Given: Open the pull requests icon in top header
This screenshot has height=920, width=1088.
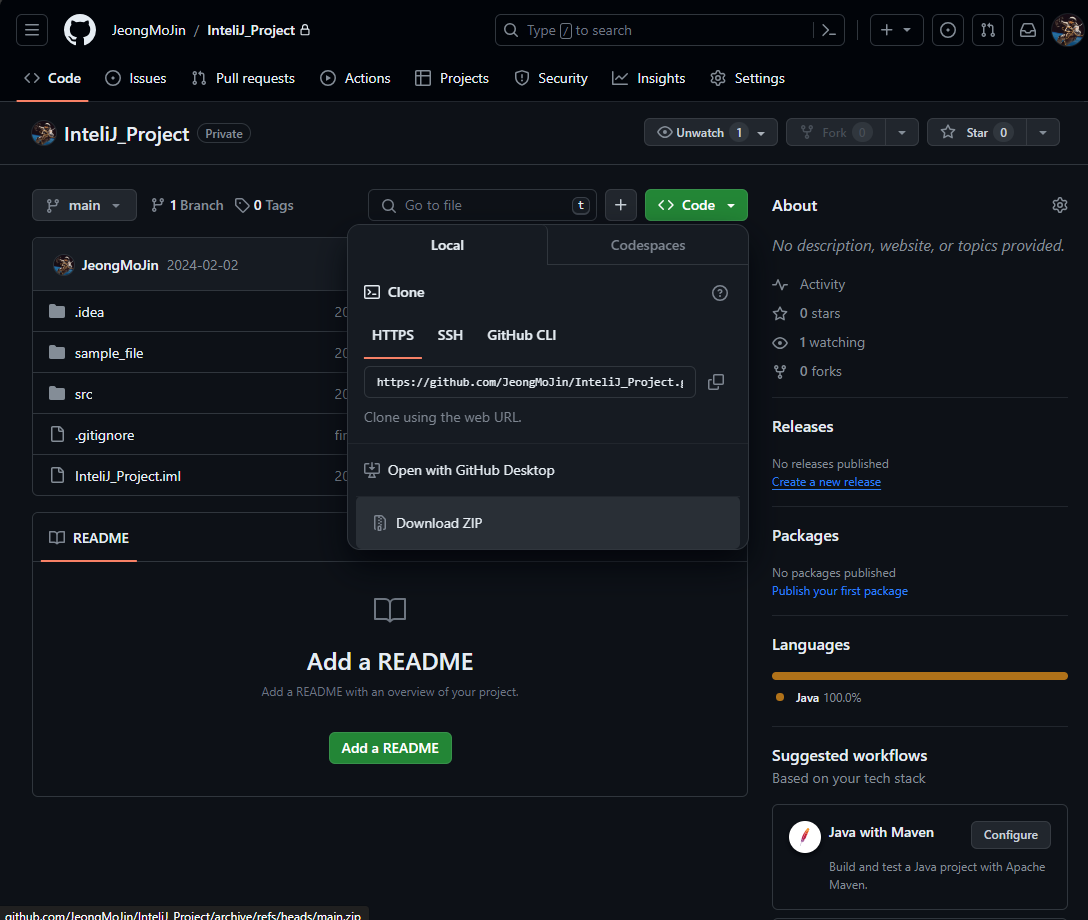Looking at the screenshot, I should pyautogui.click(x=987, y=30).
